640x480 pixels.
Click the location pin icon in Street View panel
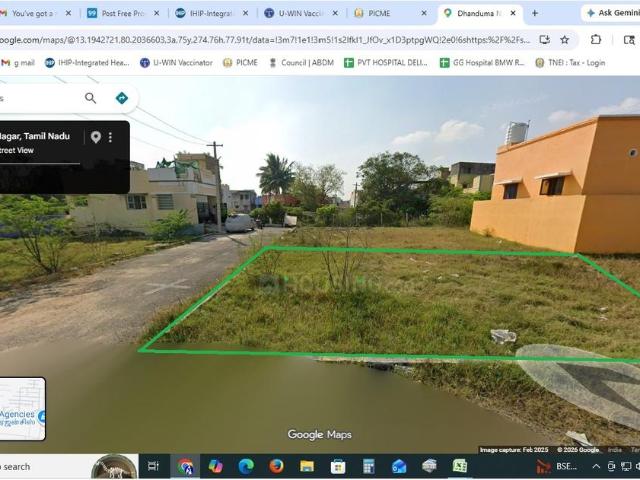point(96,137)
